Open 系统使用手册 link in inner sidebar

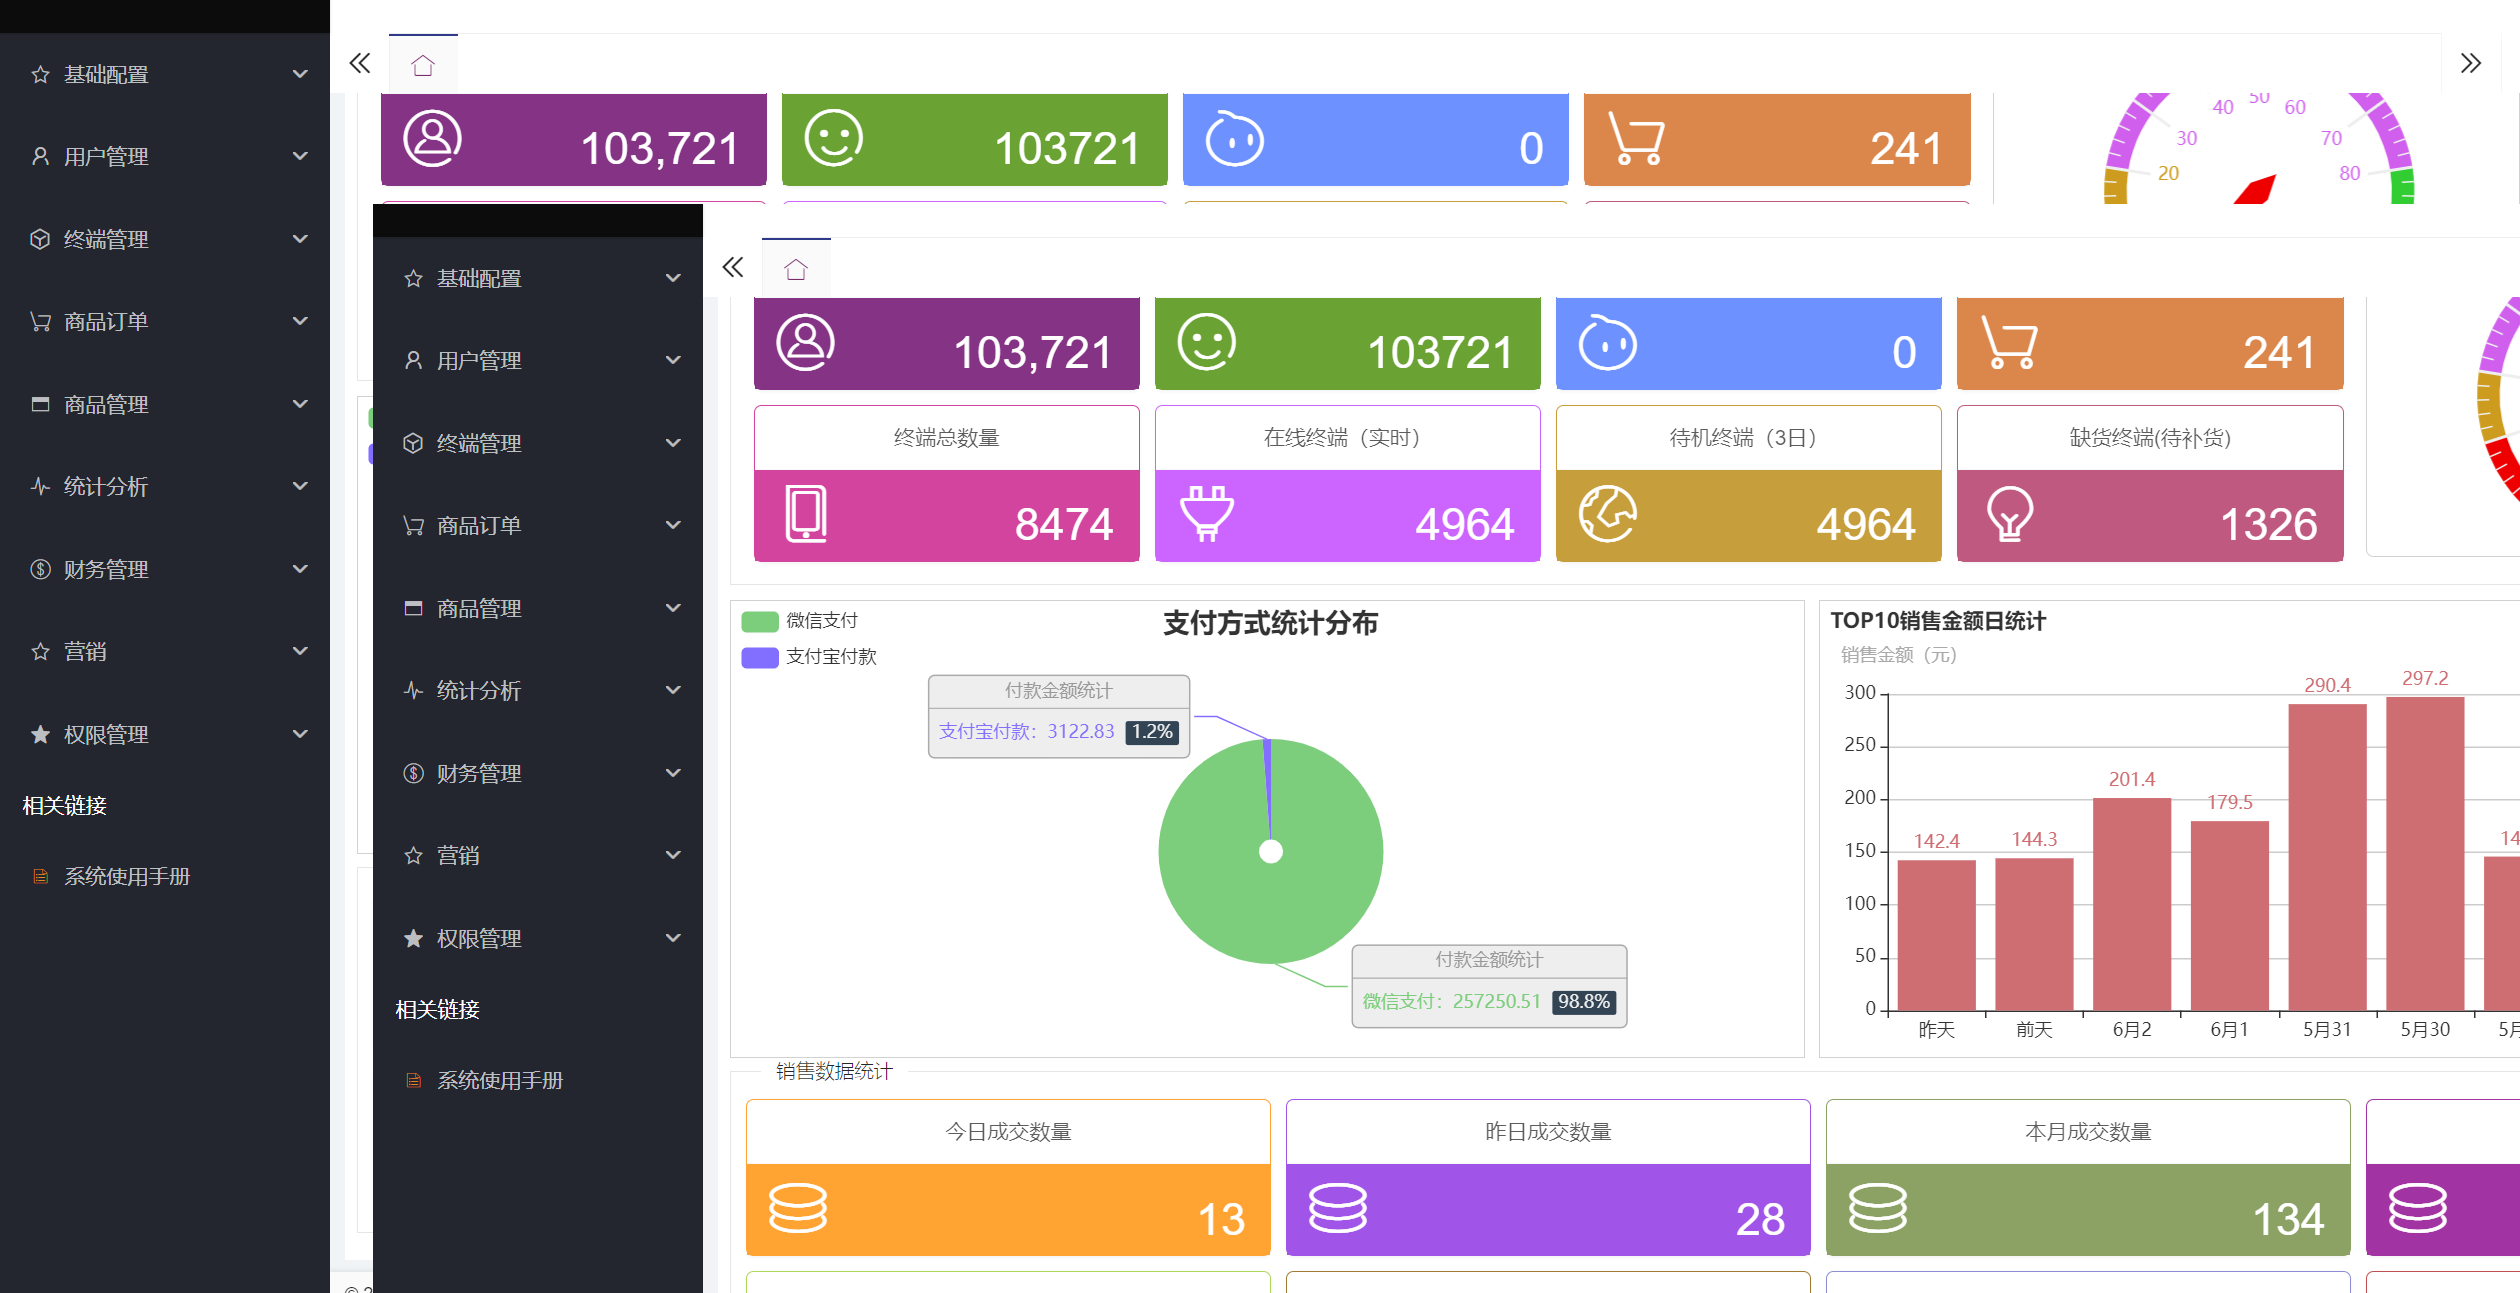pyautogui.click(x=499, y=1081)
